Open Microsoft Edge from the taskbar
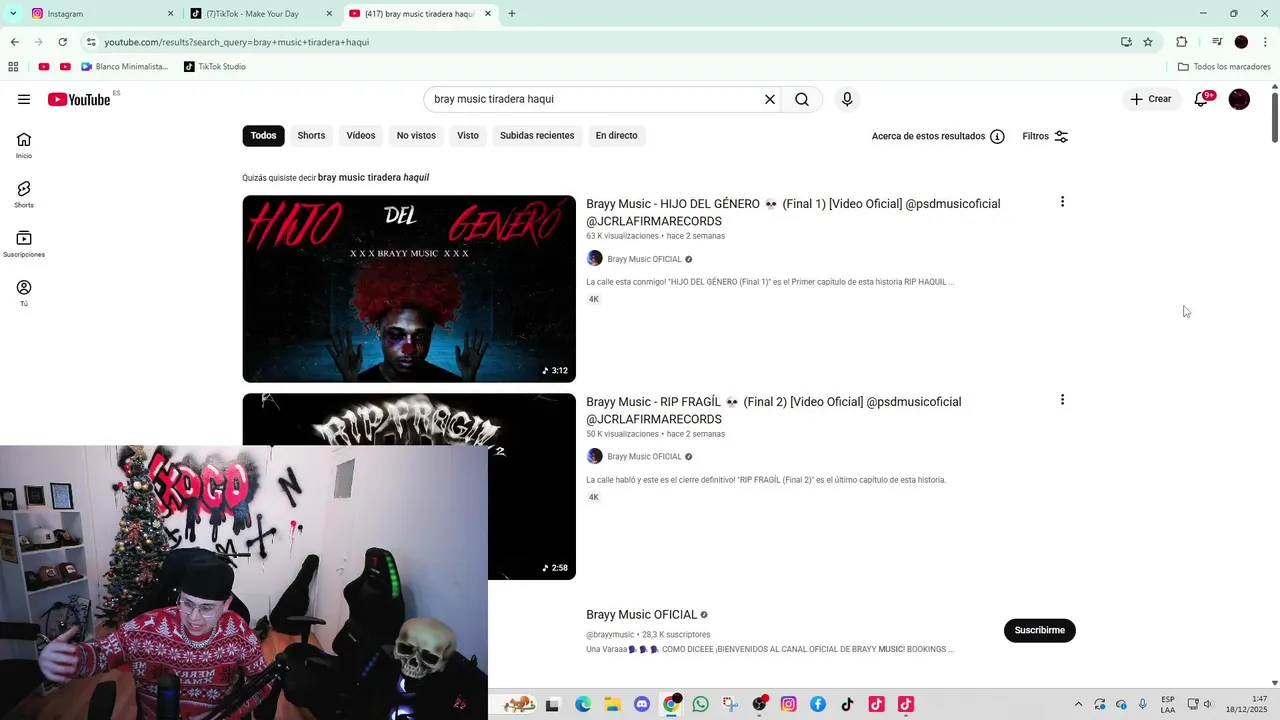 583,704
